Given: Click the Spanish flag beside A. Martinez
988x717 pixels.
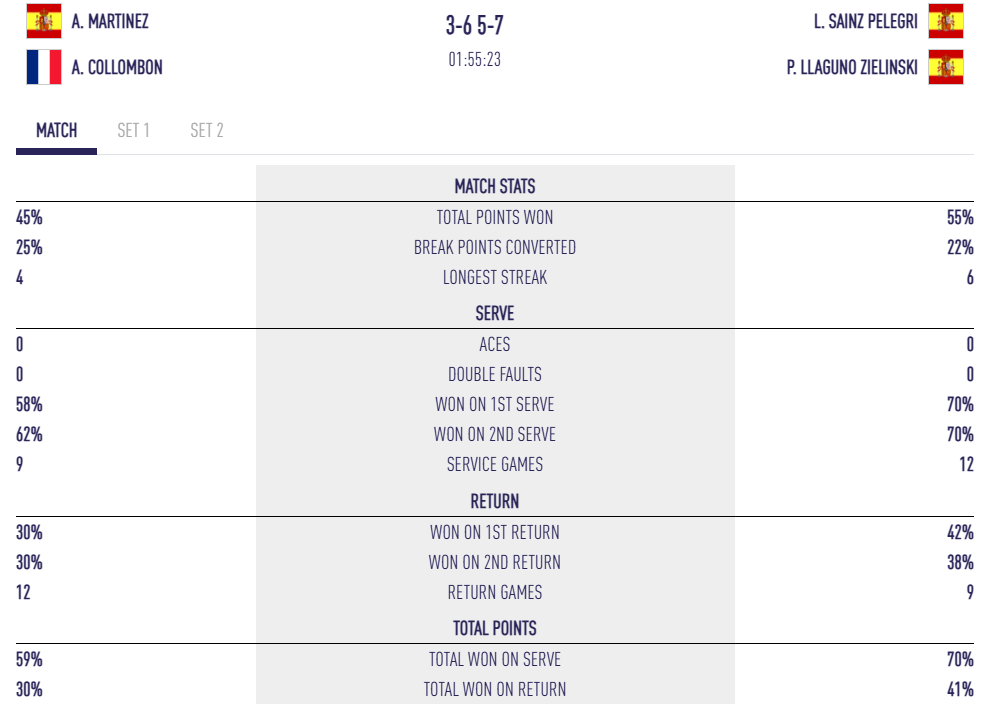Looking at the screenshot, I should (x=44, y=21).
